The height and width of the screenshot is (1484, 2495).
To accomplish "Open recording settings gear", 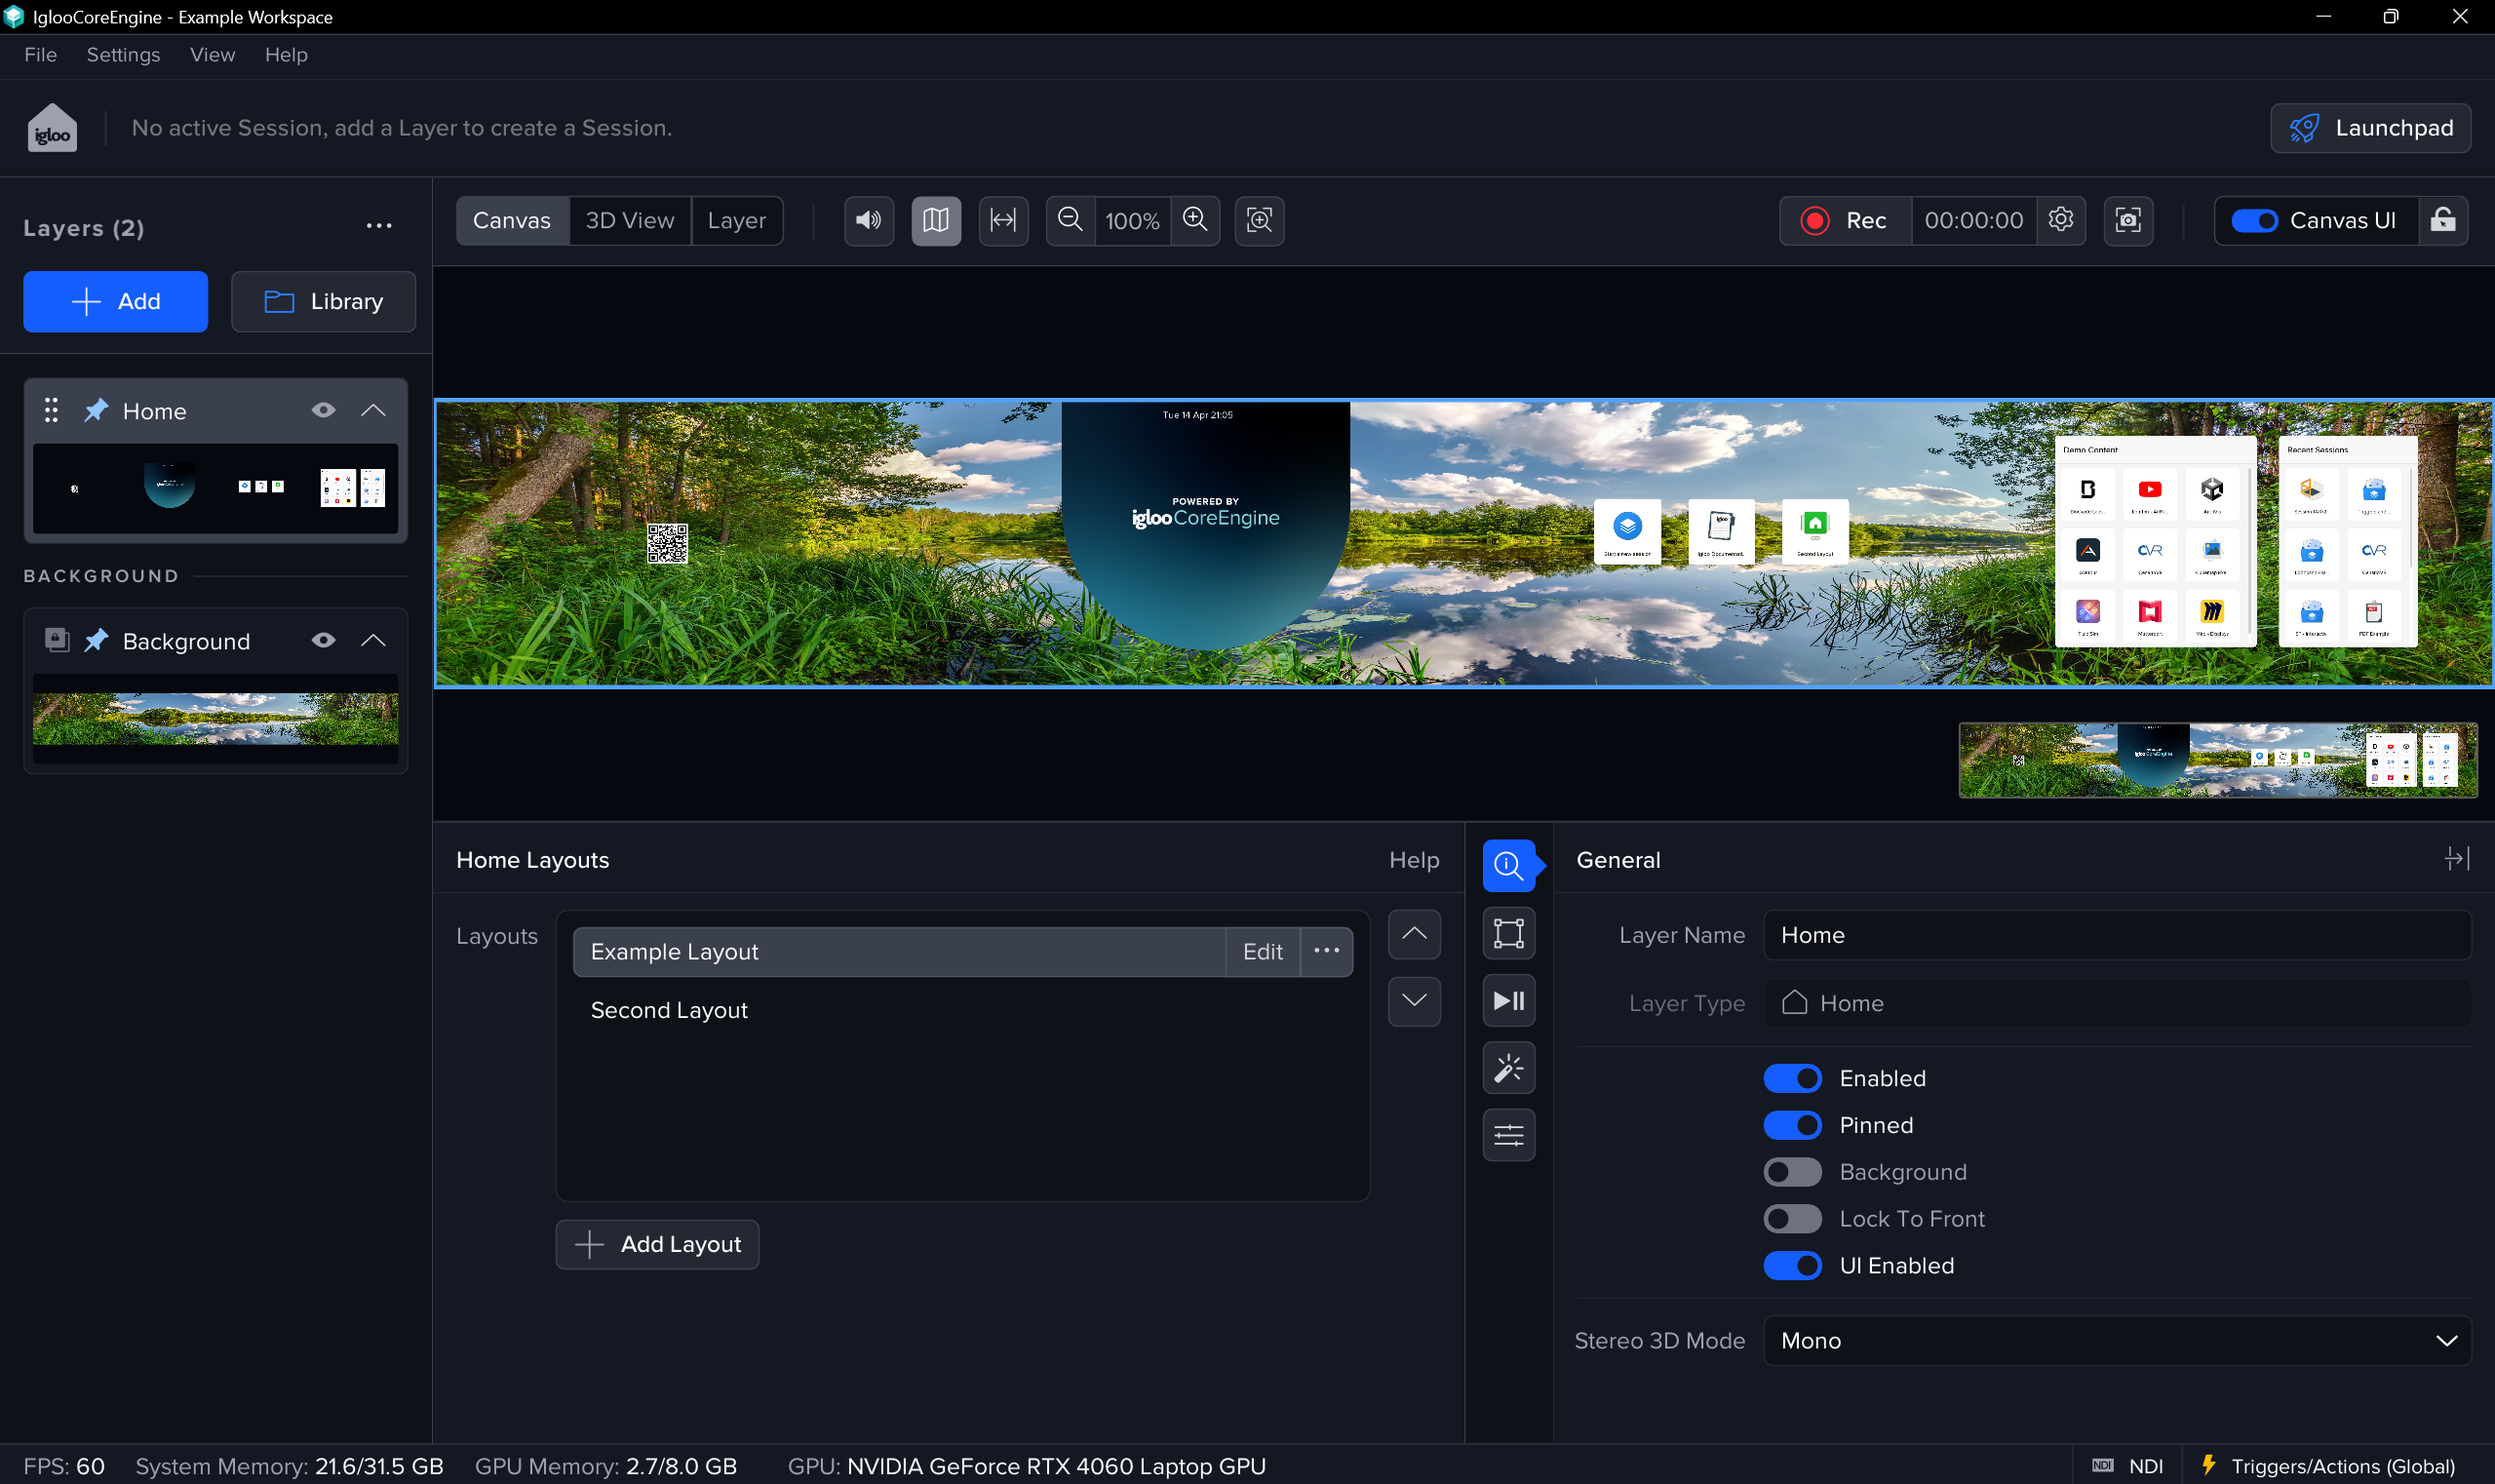I will click(x=2060, y=220).
